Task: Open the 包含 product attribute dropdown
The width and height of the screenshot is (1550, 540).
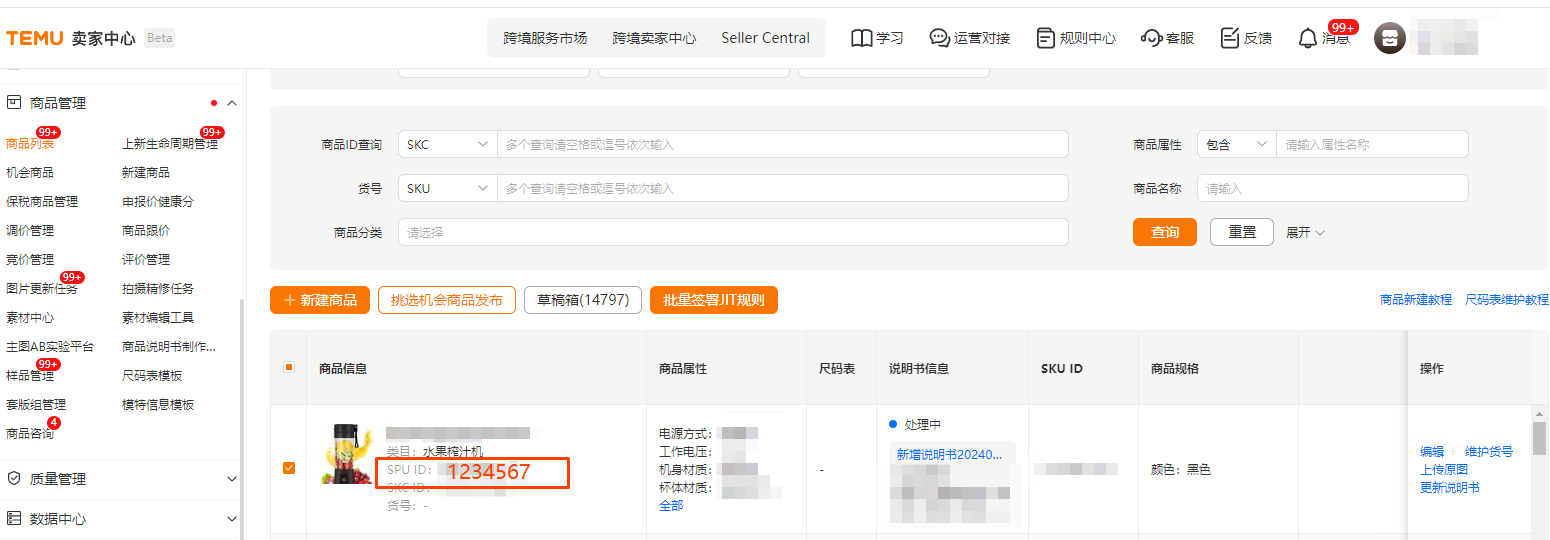Action: [1236, 144]
